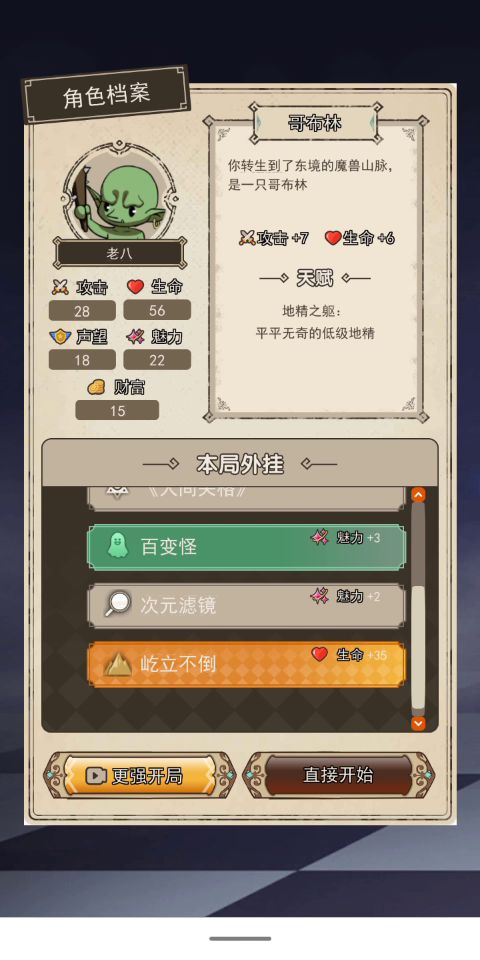Click the crossed swords attack icon
480x960 pixels.
click(60, 287)
